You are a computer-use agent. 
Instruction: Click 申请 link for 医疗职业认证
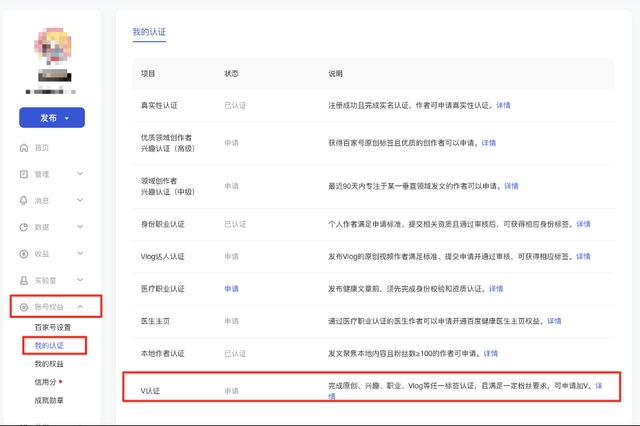click(231, 289)
